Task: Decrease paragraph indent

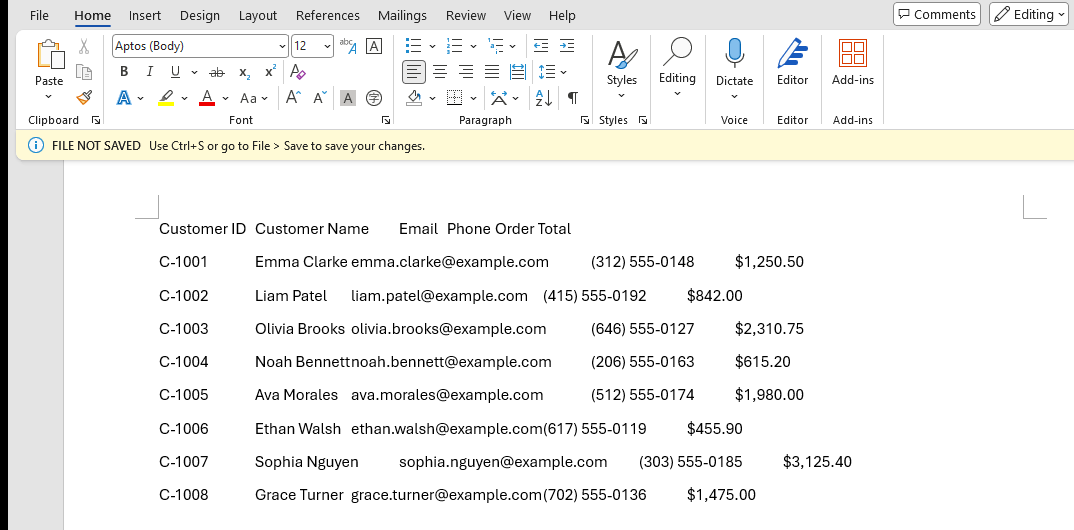Action: coord(541,46)
